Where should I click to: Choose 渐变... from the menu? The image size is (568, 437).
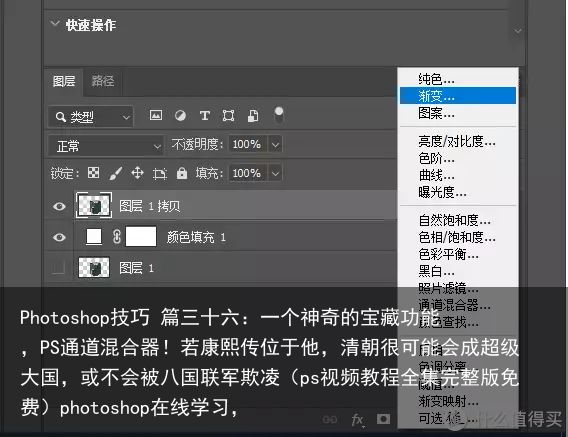458,96
